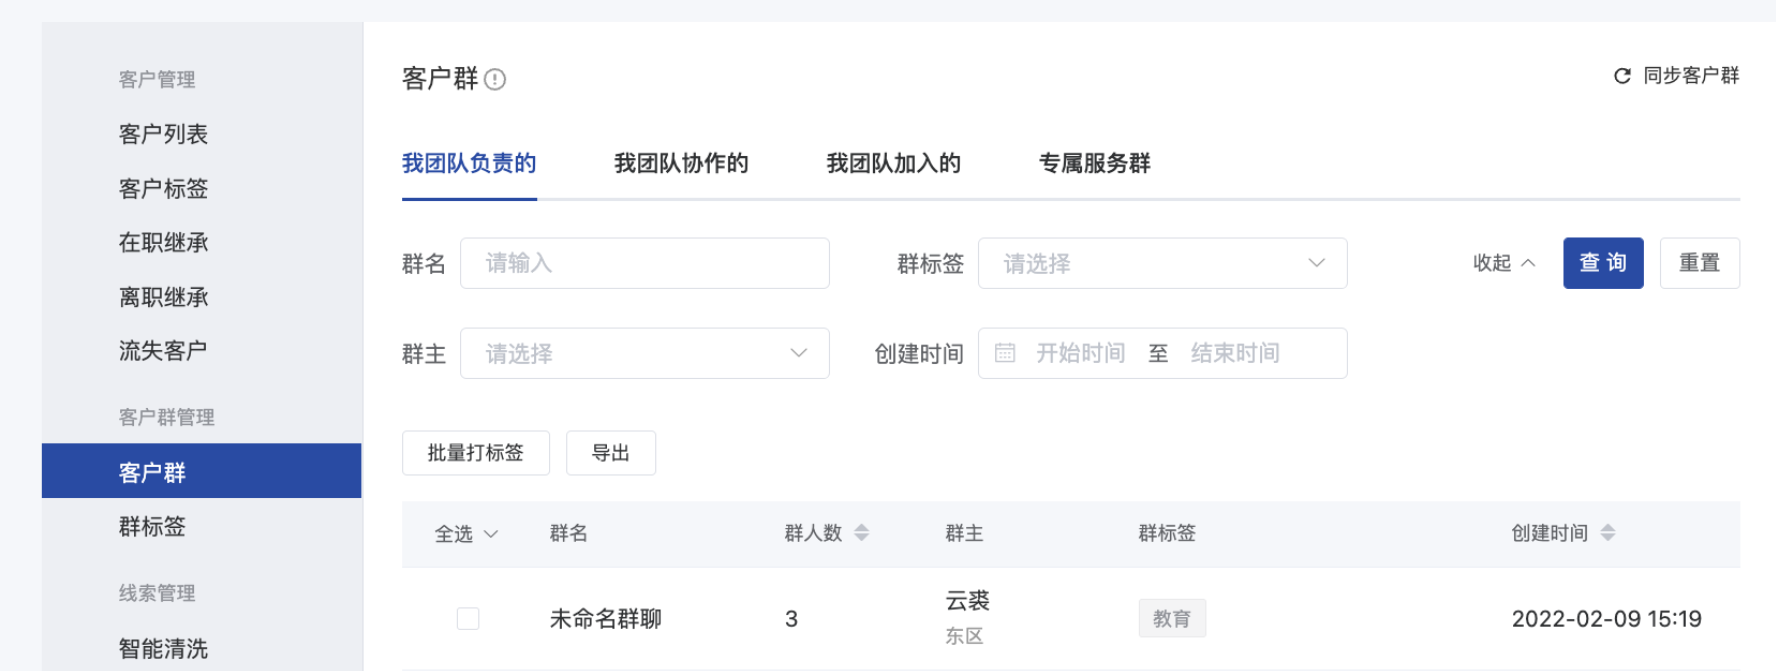Sort by 群人数 column arrows
This screenshot has height=671, width=1776.
[861, 533]
